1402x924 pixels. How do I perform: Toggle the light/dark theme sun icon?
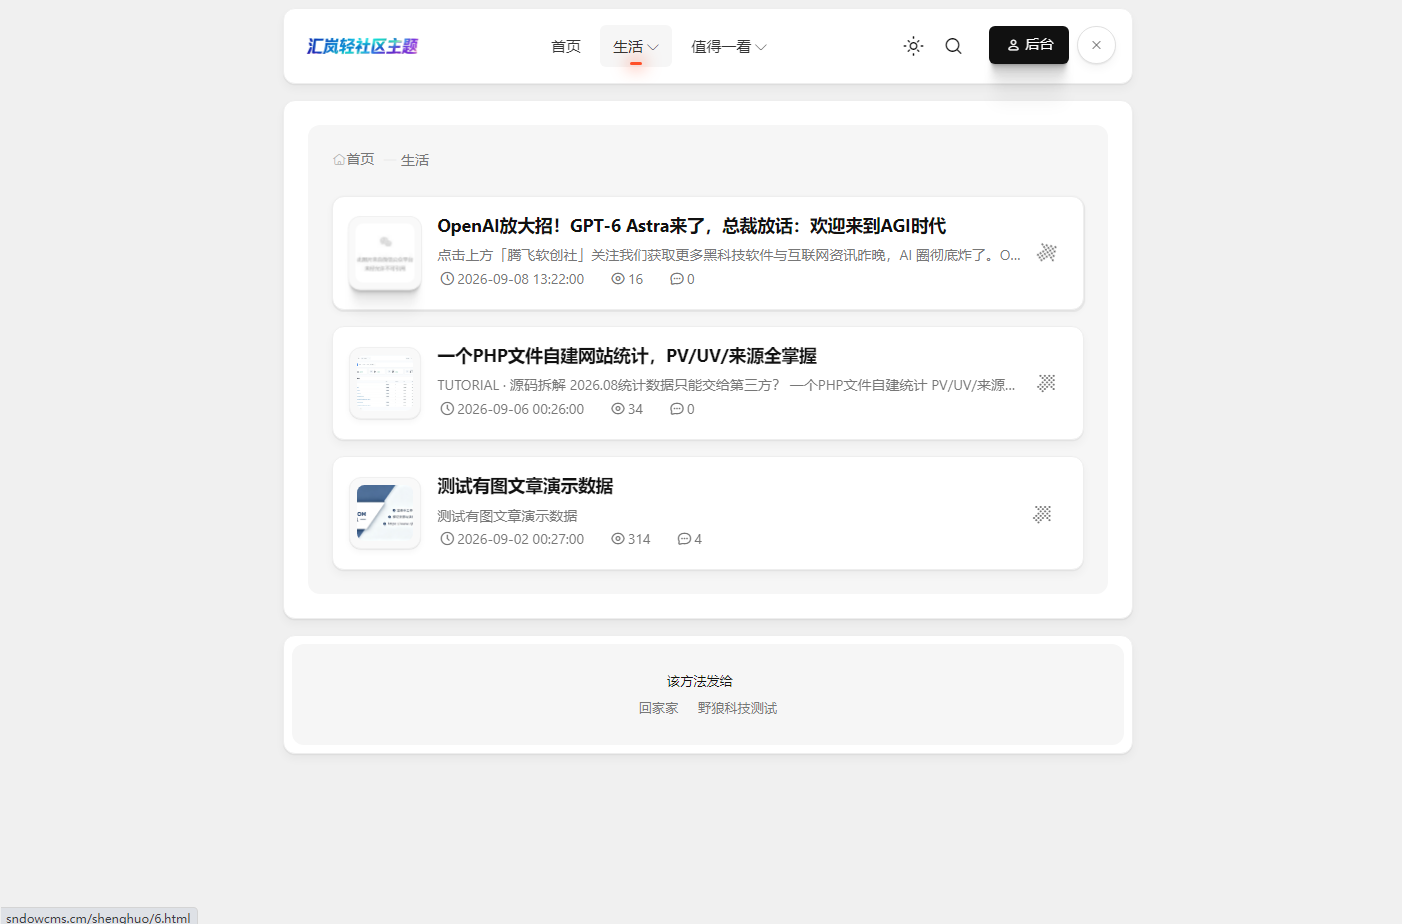(x=913, y=46)
